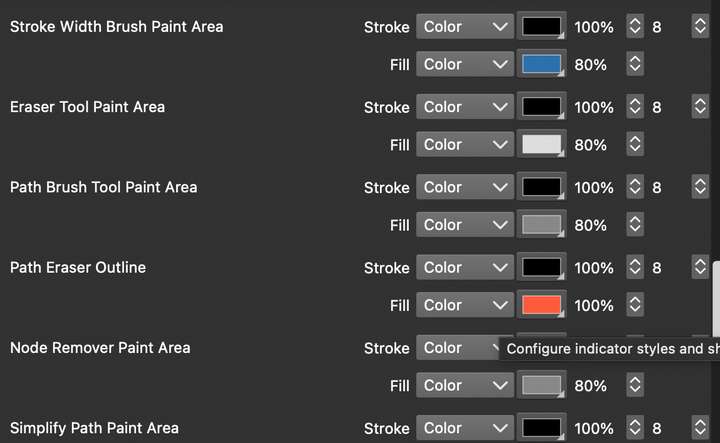Adjust Stroke Width Brush stroke opacity stepper
The image size is (720, 443).
click(634, 27)
